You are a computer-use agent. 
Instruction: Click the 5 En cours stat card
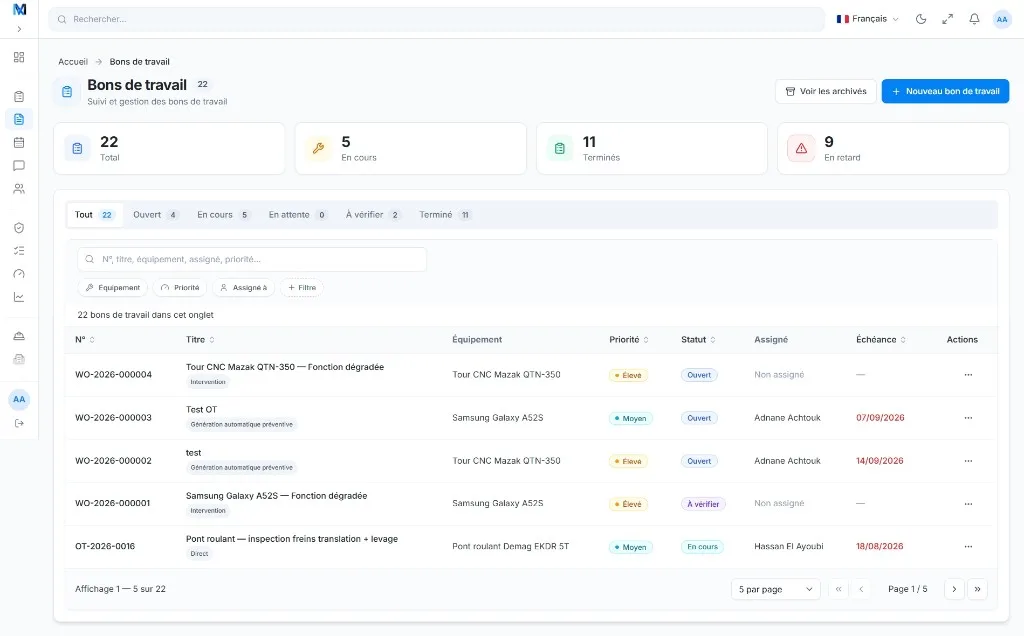tap(411, 149)
